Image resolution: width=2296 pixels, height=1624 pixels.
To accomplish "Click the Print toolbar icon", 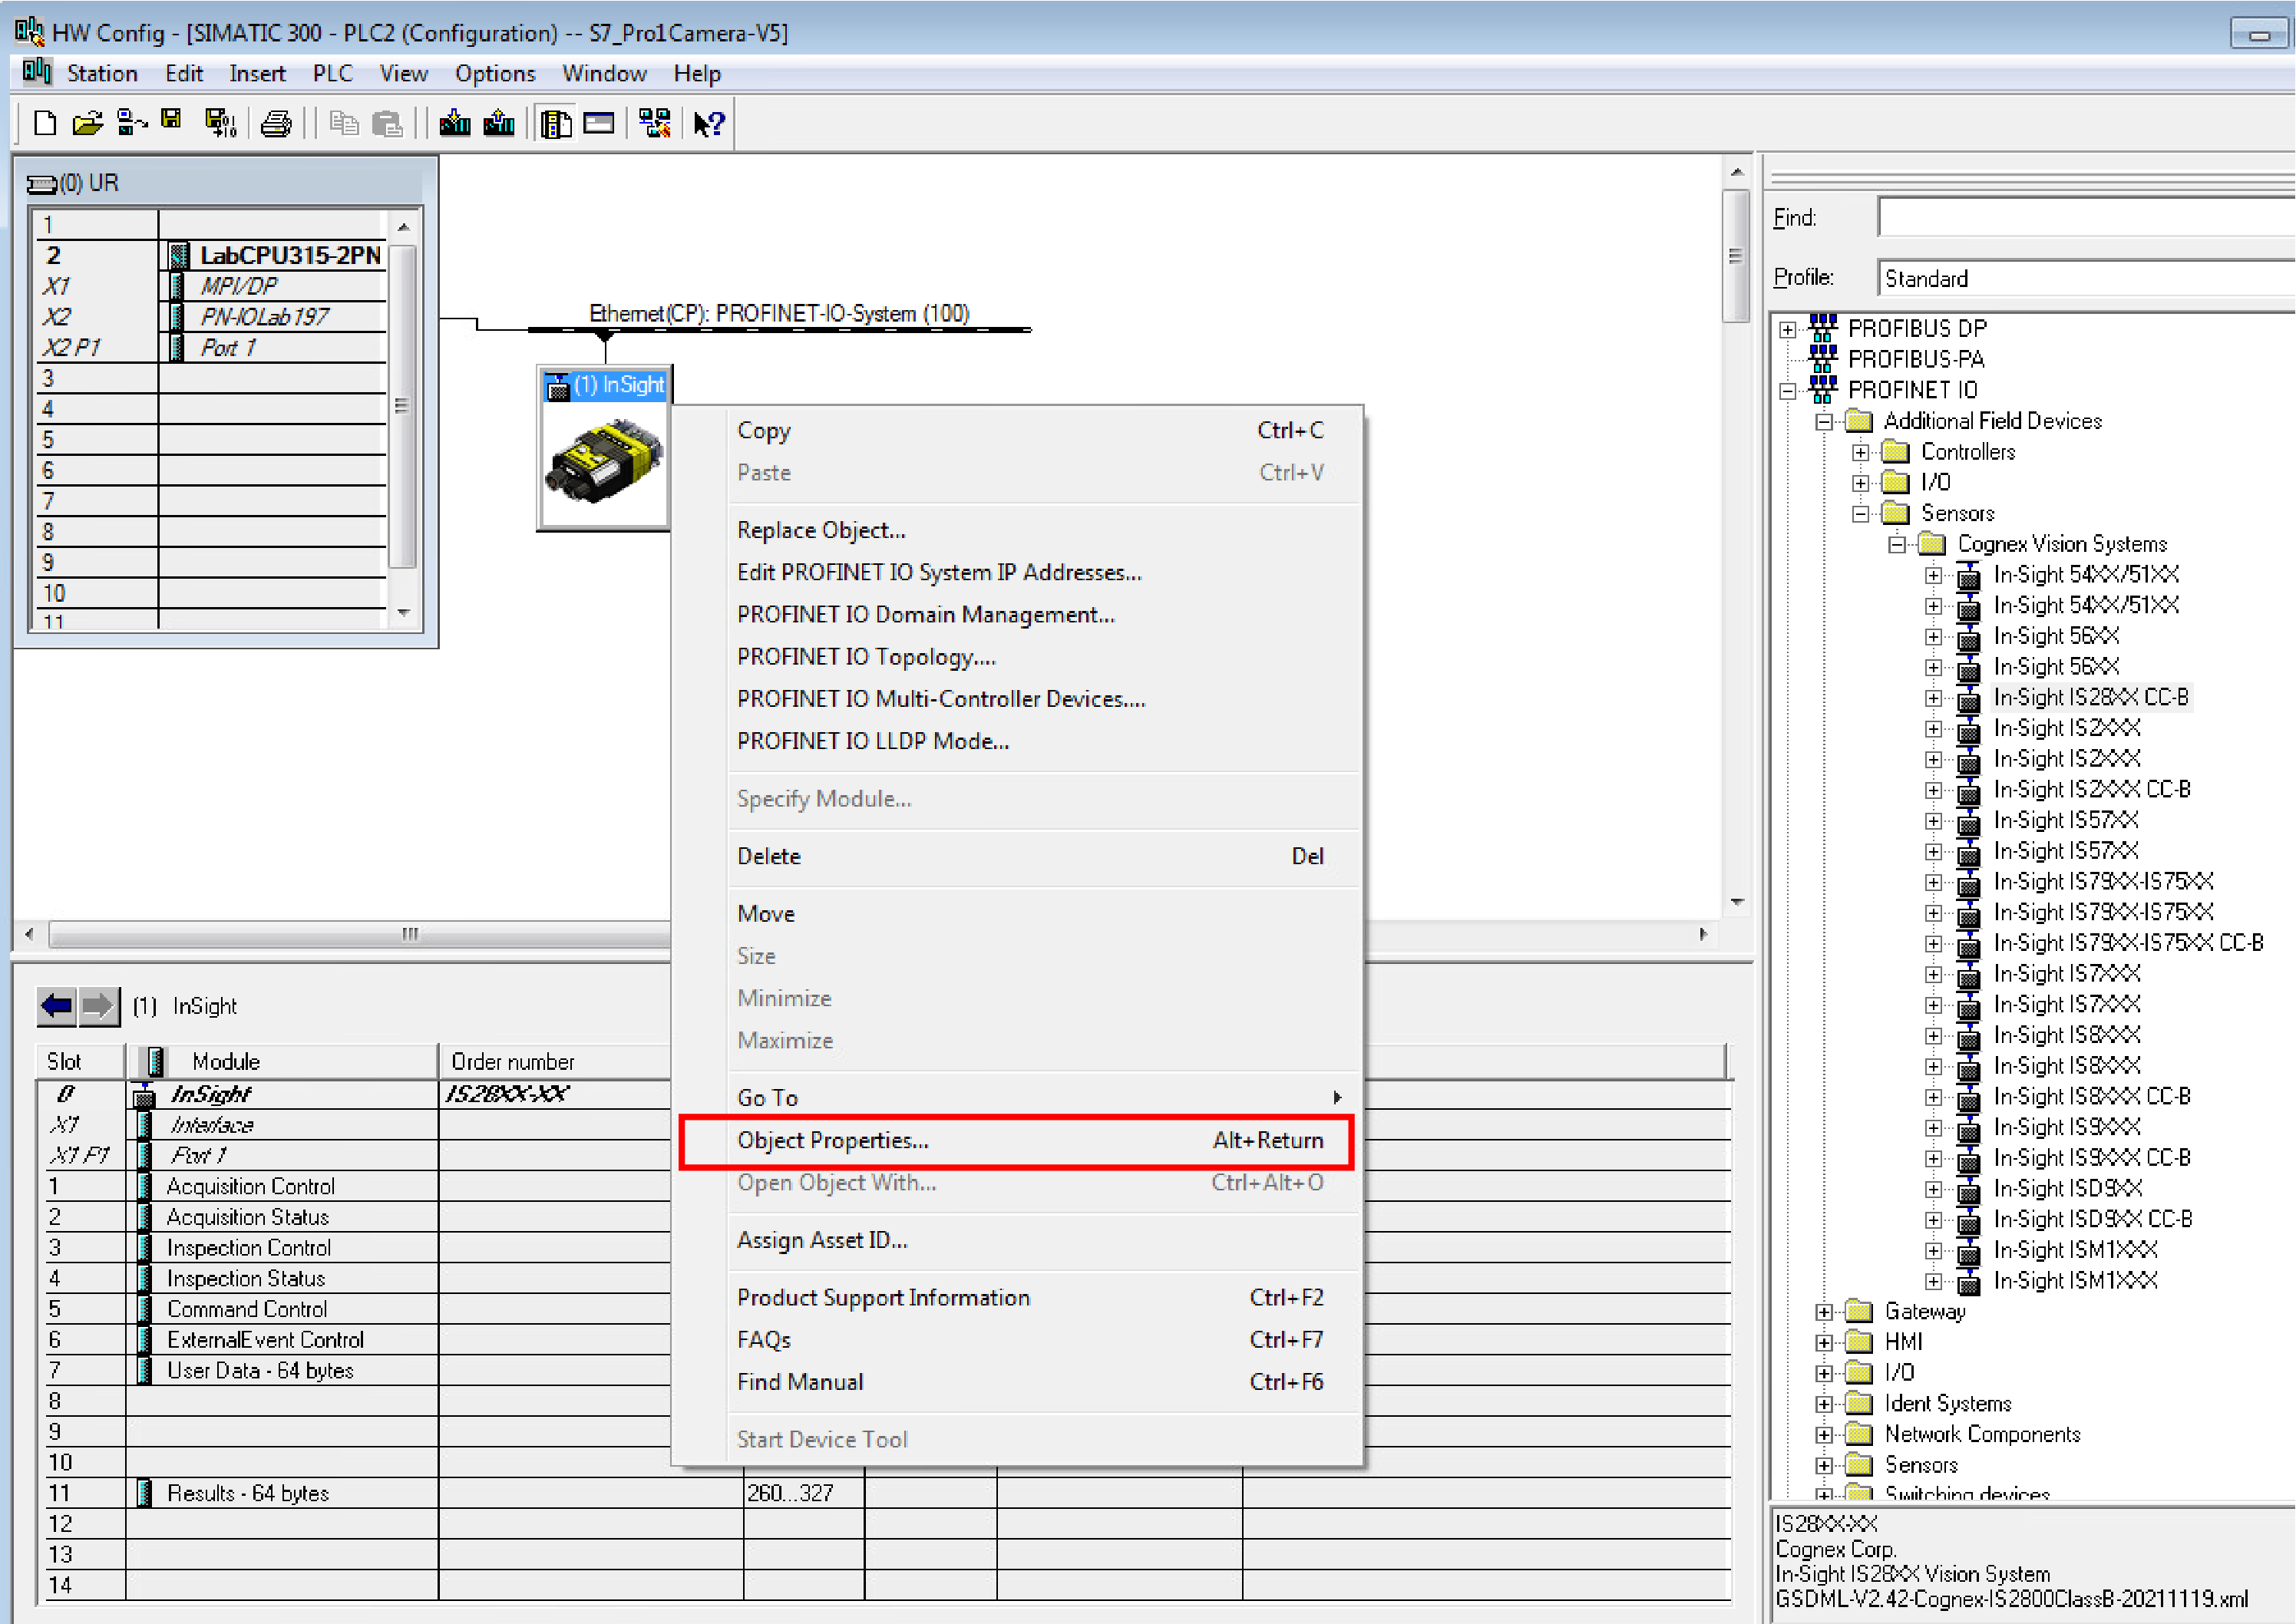I will click(276, 123).
